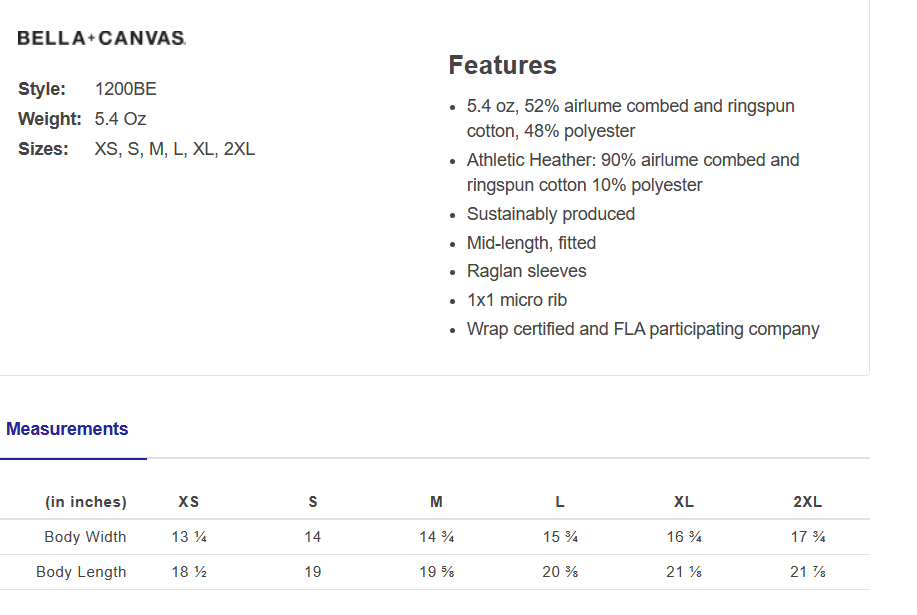The image size is (917, 615).
Task: Click the M size column header
Action: coord(436,502)
